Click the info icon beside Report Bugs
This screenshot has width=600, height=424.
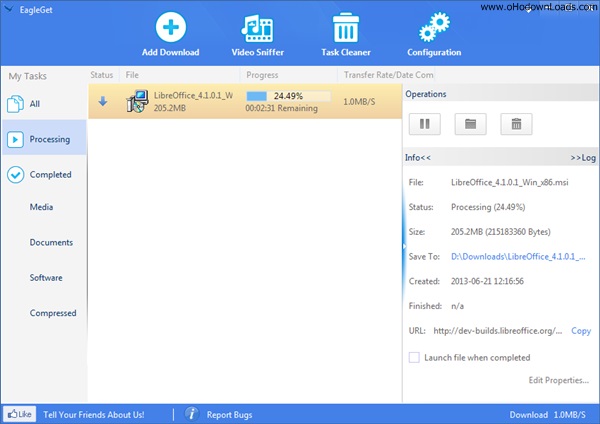pos(192,414)
